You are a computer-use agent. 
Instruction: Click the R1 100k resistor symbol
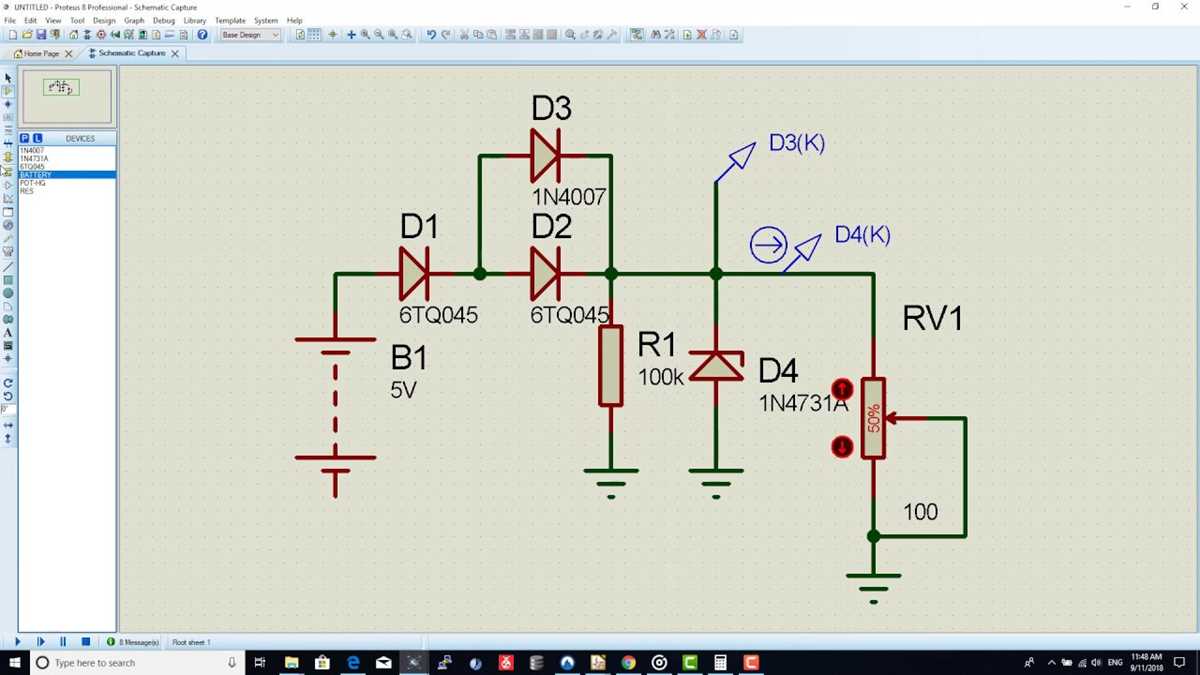coord(611,366)
